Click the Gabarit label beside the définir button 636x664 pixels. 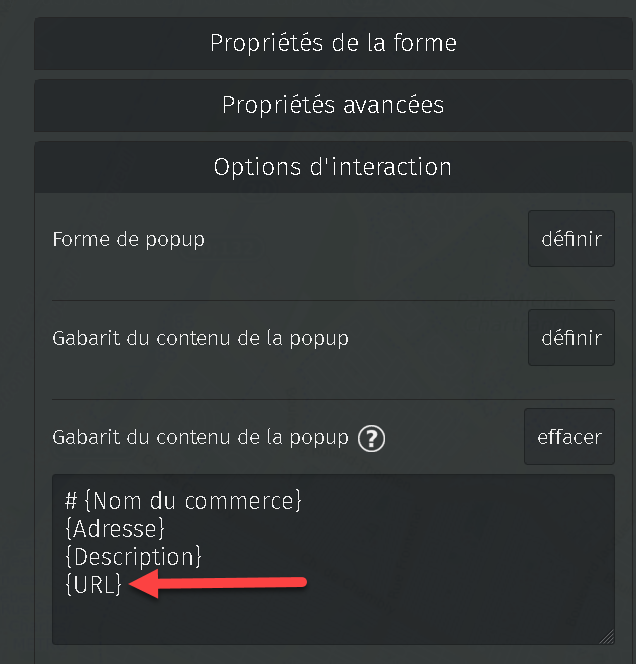click(200, 338)
